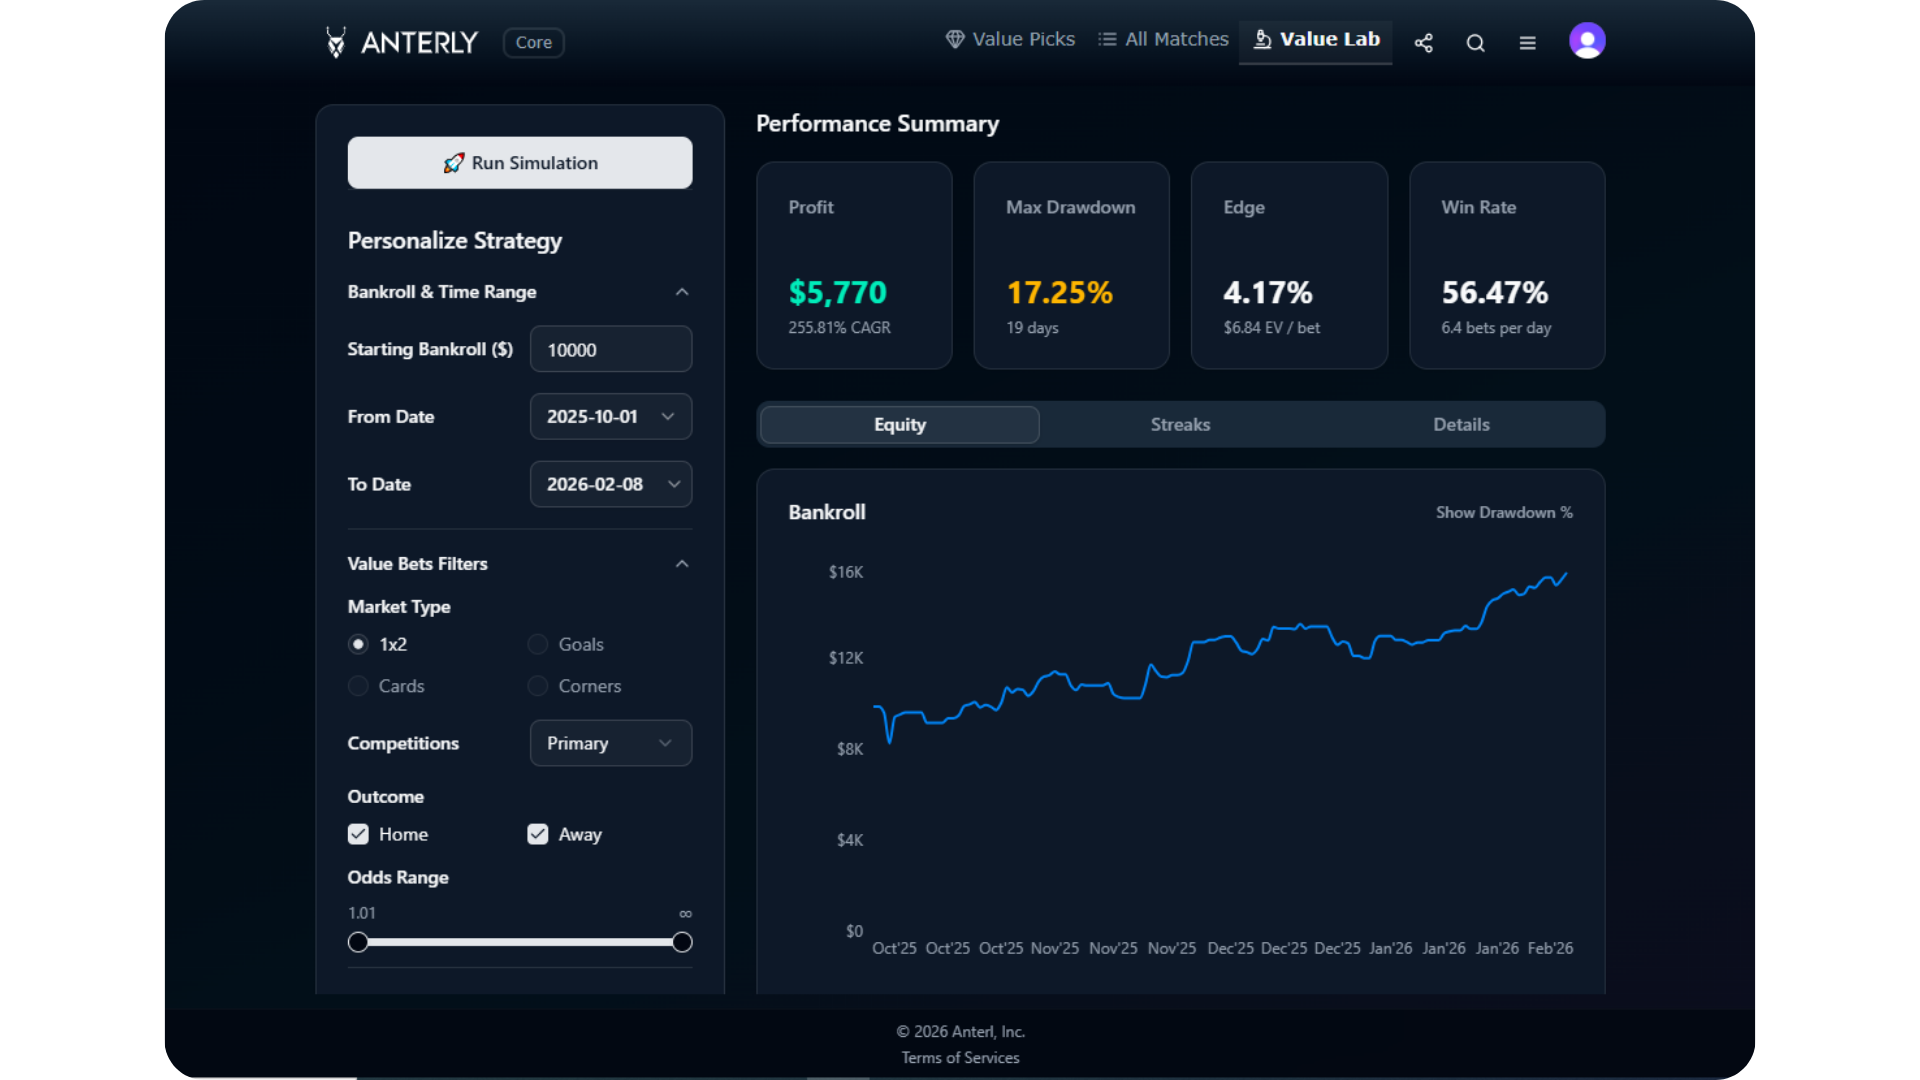Switch to the Streaks tab
The height and width of the screenshot is (1080, 1920).
coord(1180,424)
